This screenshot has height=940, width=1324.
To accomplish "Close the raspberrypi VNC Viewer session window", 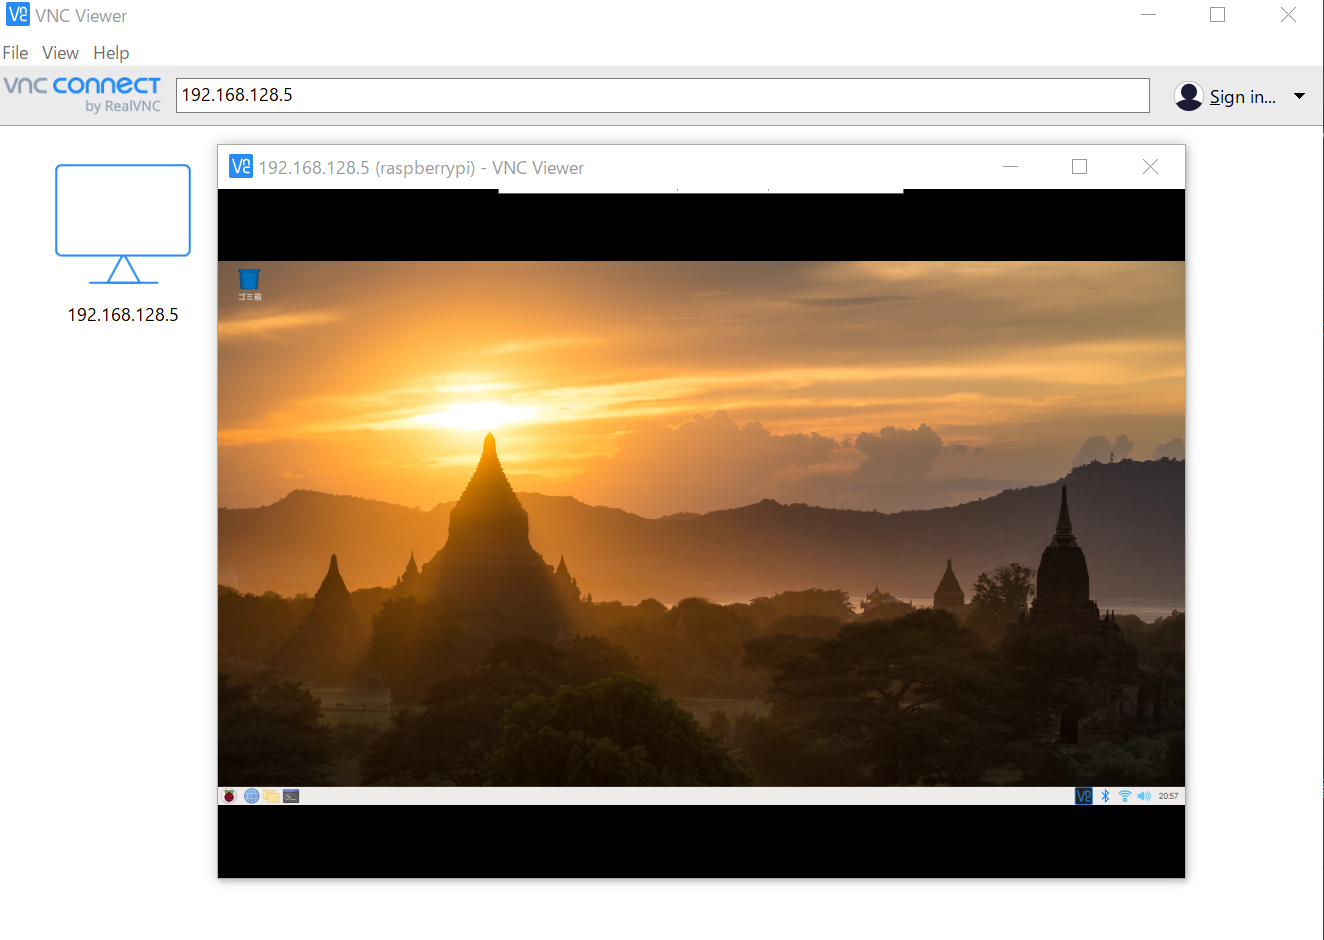I will coord(1150,167).
